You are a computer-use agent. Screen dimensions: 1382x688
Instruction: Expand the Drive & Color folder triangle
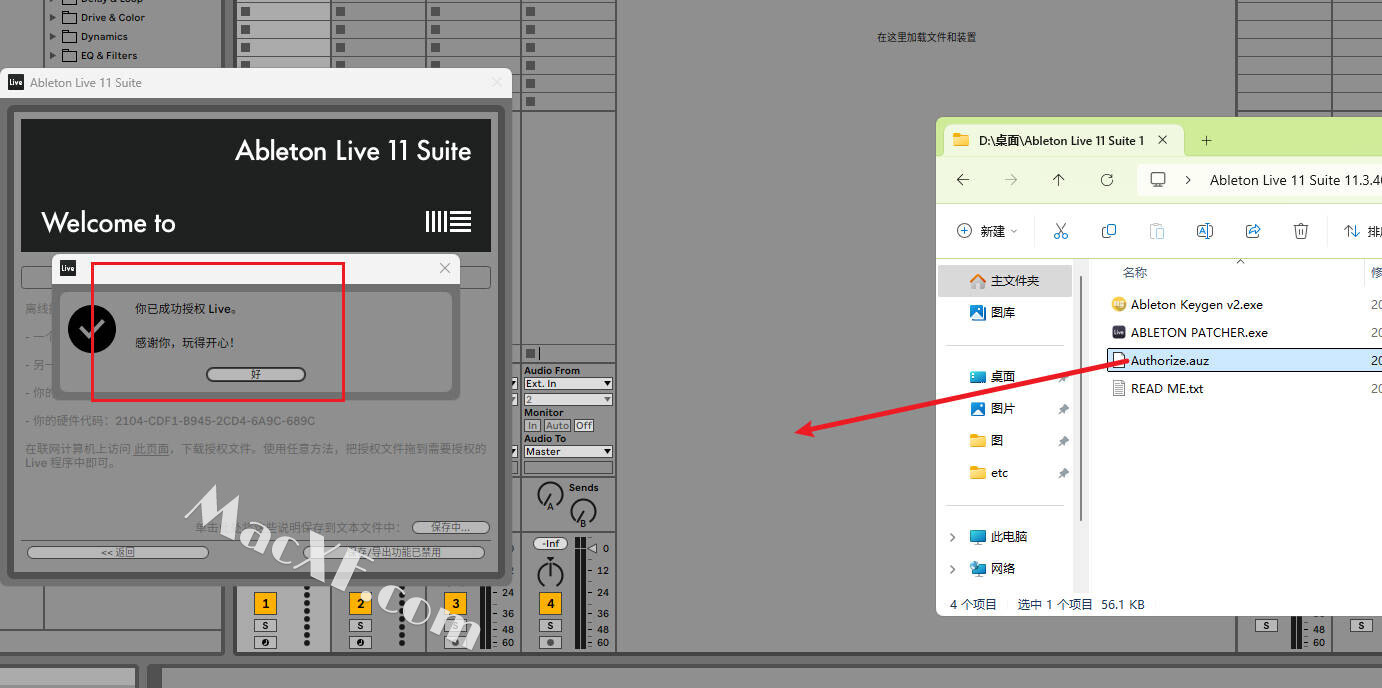(53, 17)
